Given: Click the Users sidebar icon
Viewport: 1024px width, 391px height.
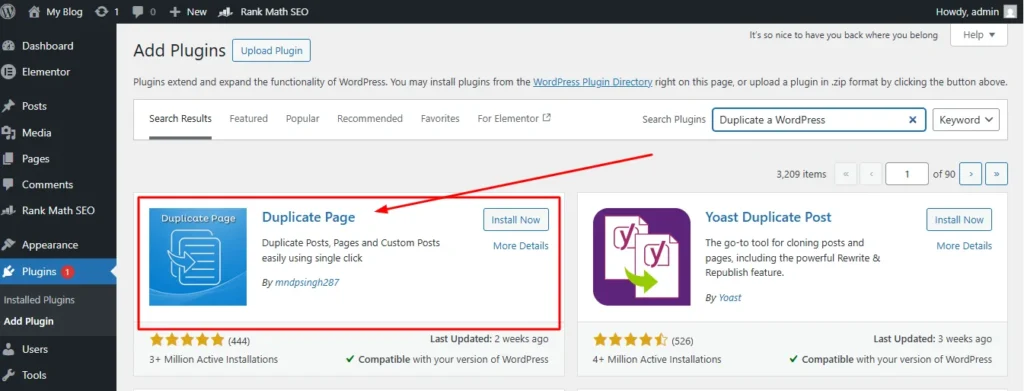Looking at the screenshot, I should (x=8, y=349).
